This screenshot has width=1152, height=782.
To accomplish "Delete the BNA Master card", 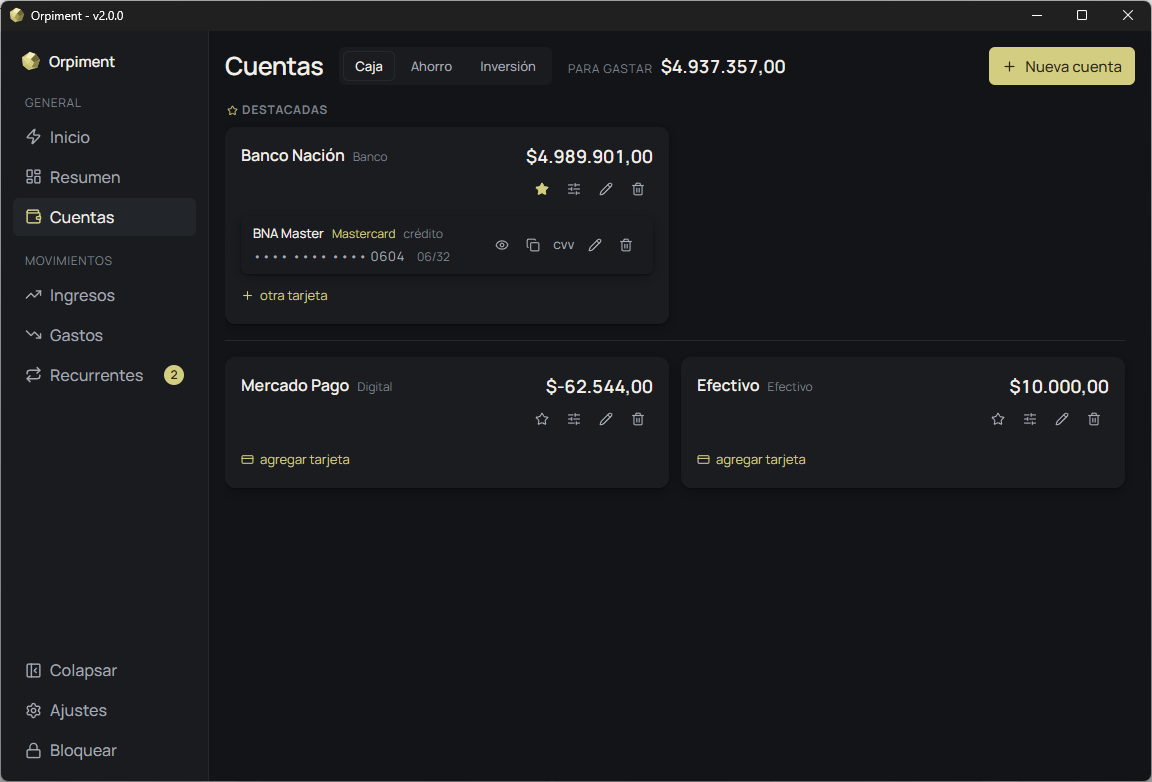I will pyautogui.click(x=626, y=245).
